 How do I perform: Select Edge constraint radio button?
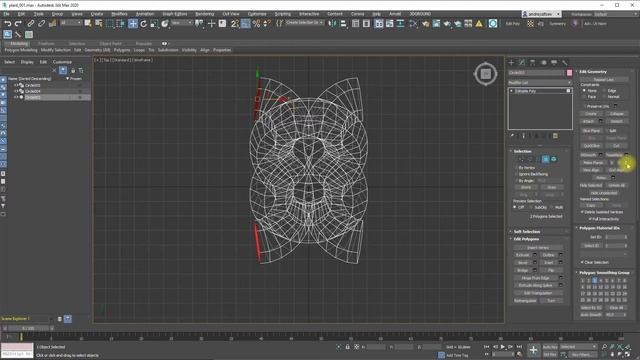pyautogui.click(x=604, y=91)
